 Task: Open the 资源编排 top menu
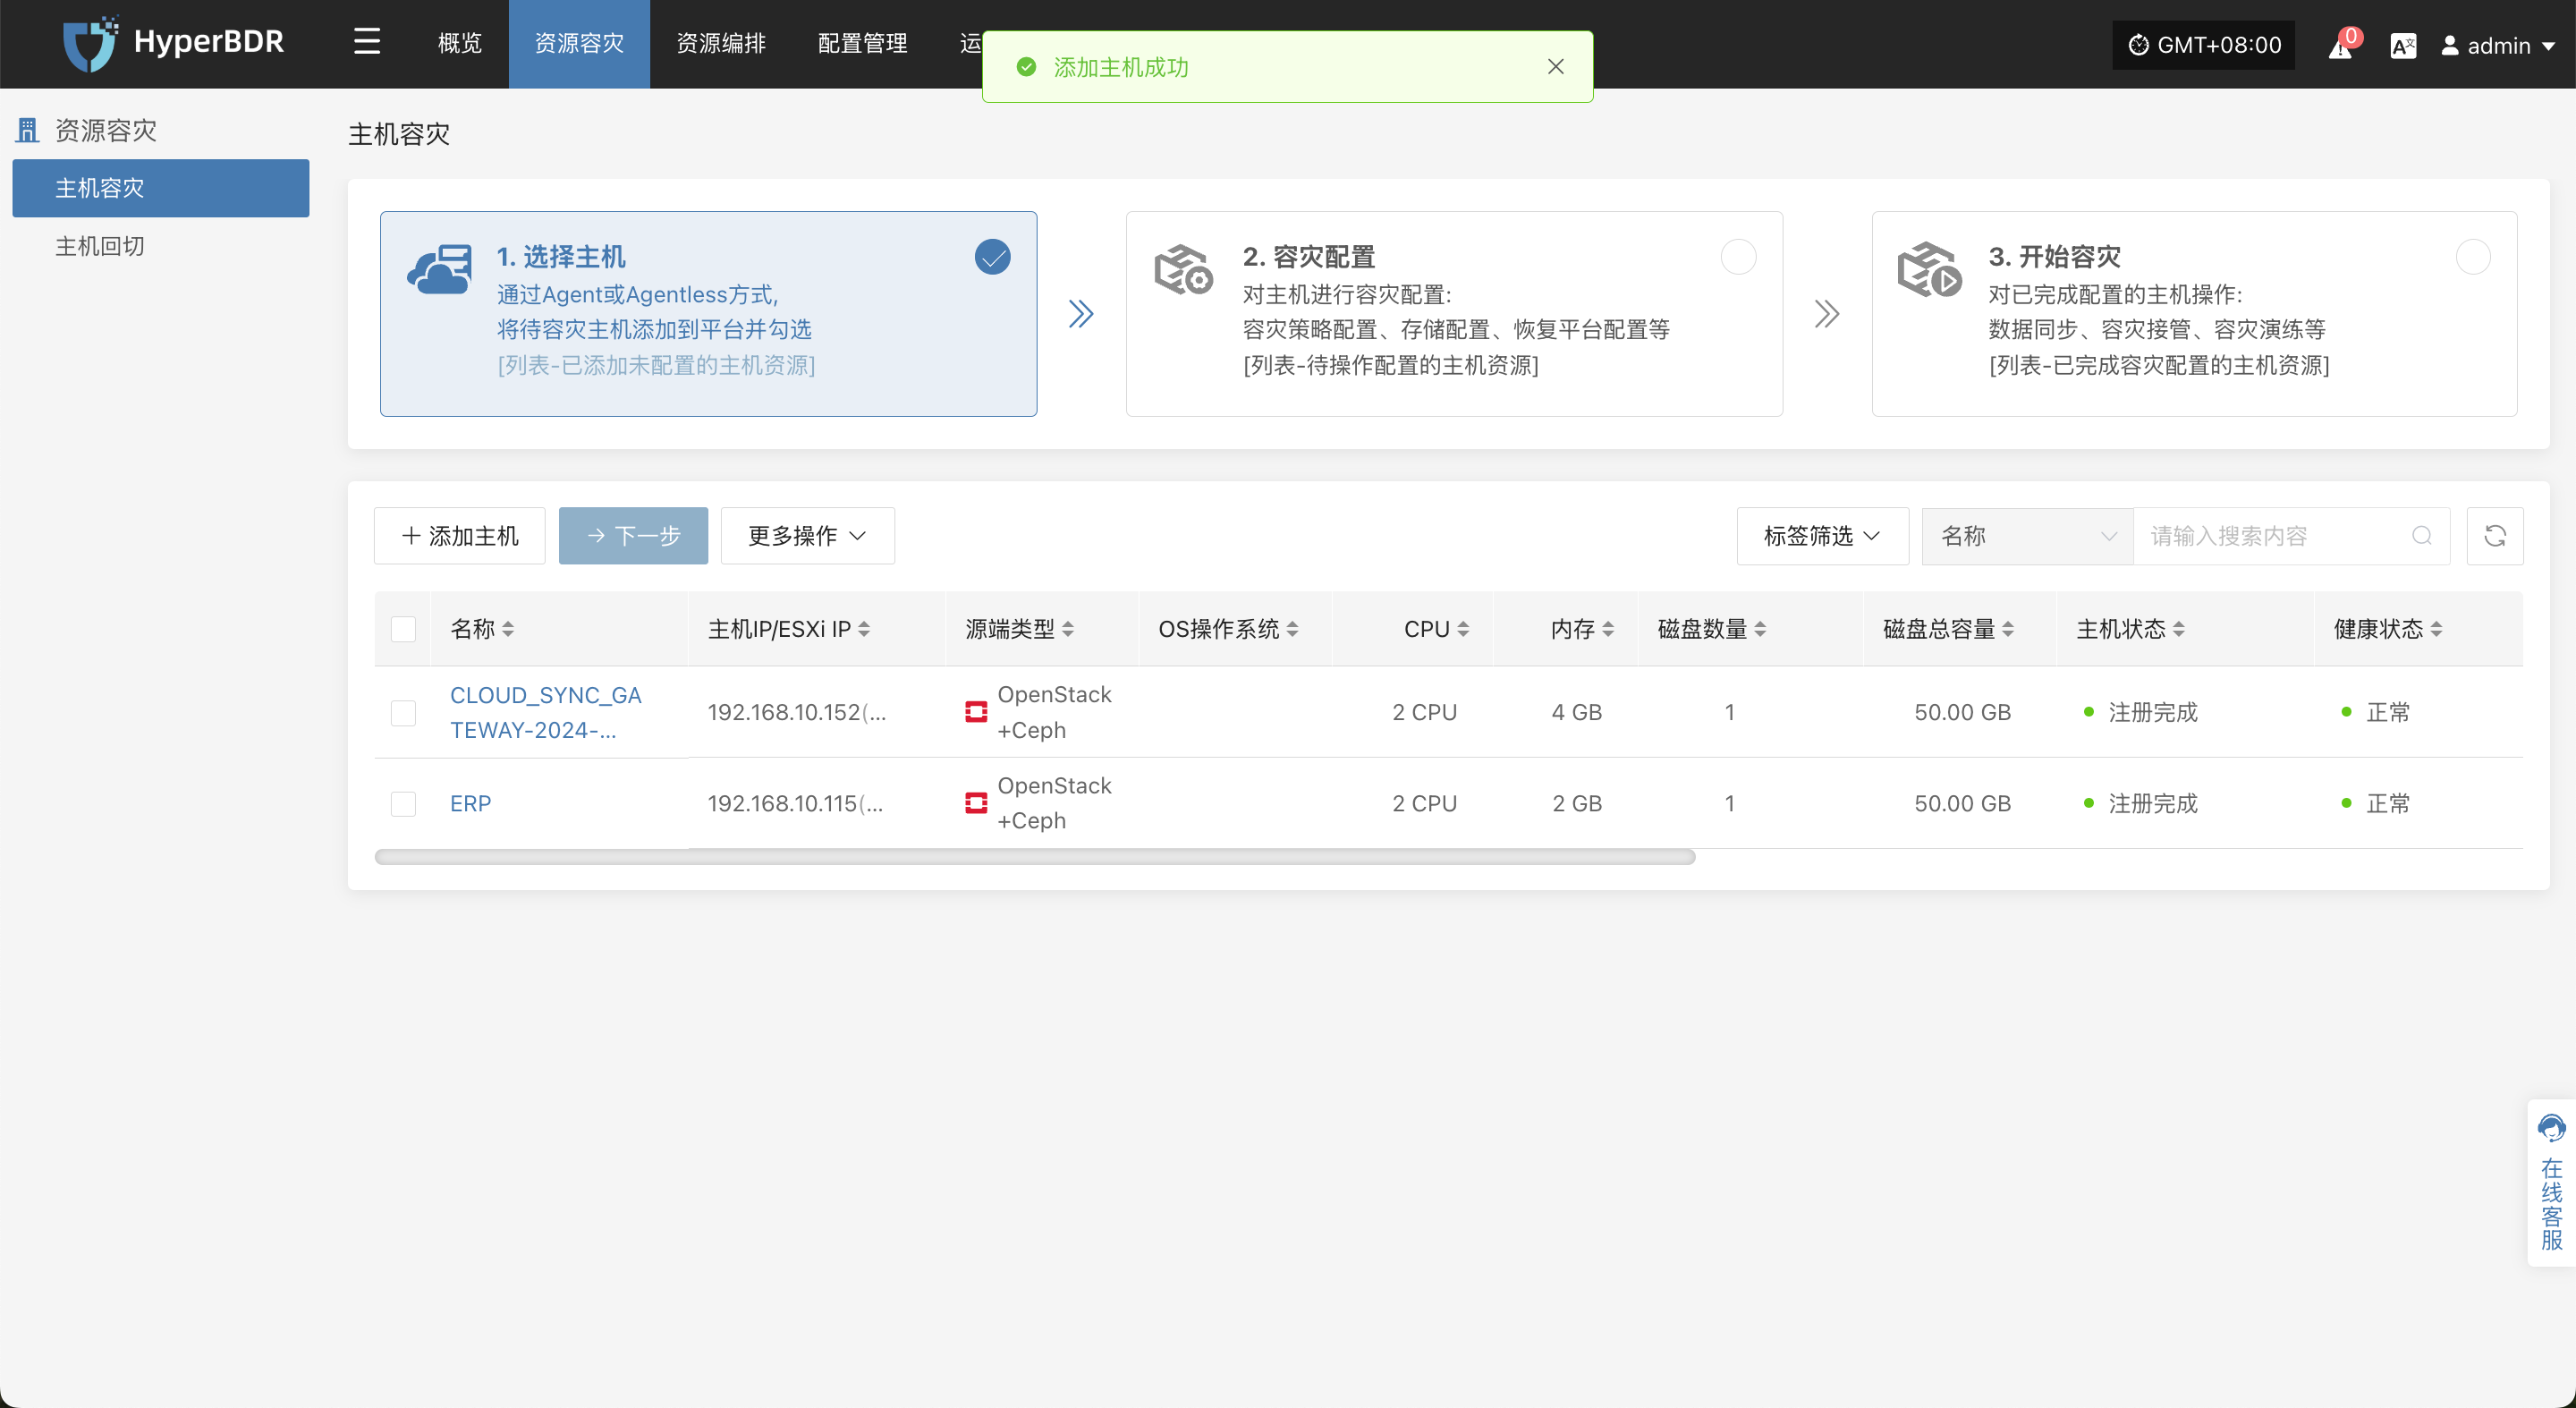721,43
